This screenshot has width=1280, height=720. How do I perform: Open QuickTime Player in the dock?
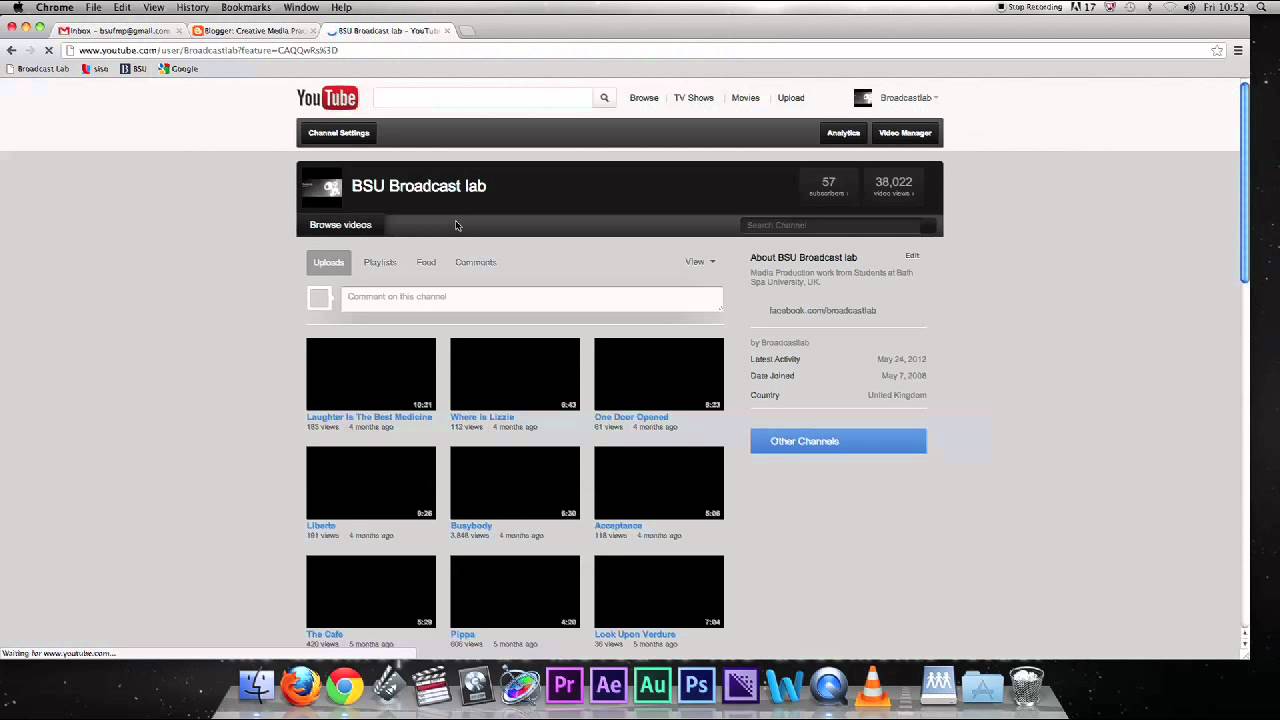click(x=829, y=686)
